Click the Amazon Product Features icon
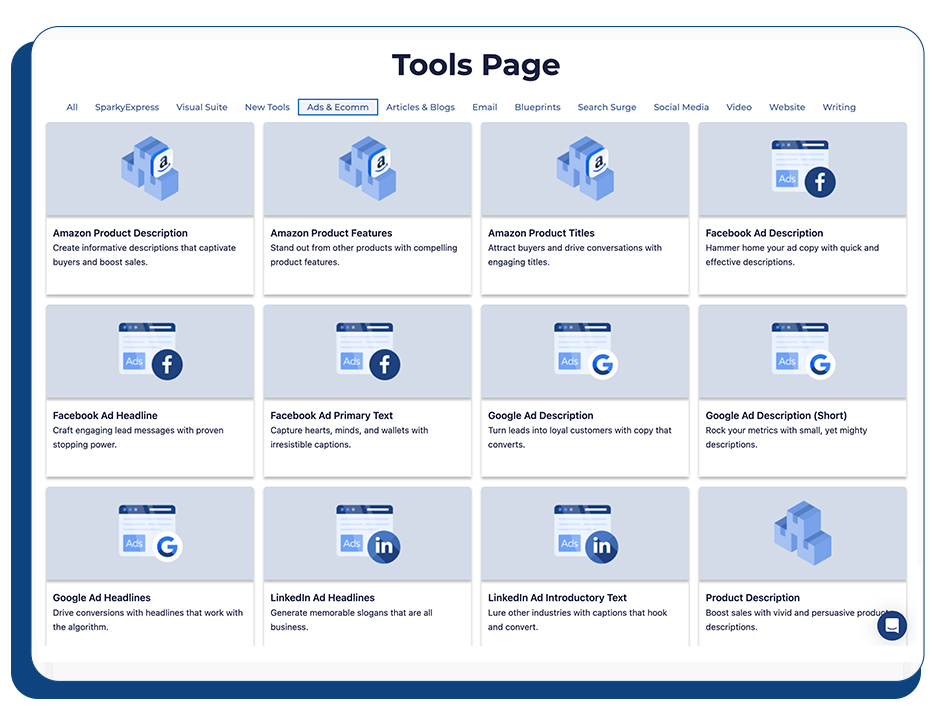This screenshot has height=720, width=936. pyautogui.click(x=367, y=168)
